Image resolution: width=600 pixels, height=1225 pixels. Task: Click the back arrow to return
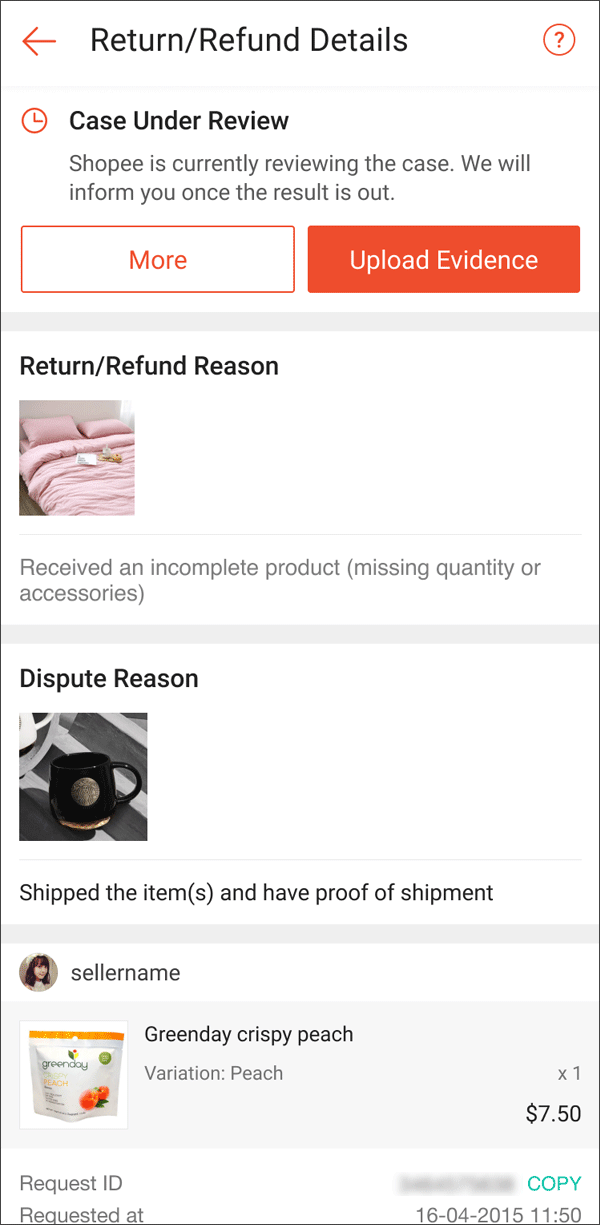click(x=38, y=40)
